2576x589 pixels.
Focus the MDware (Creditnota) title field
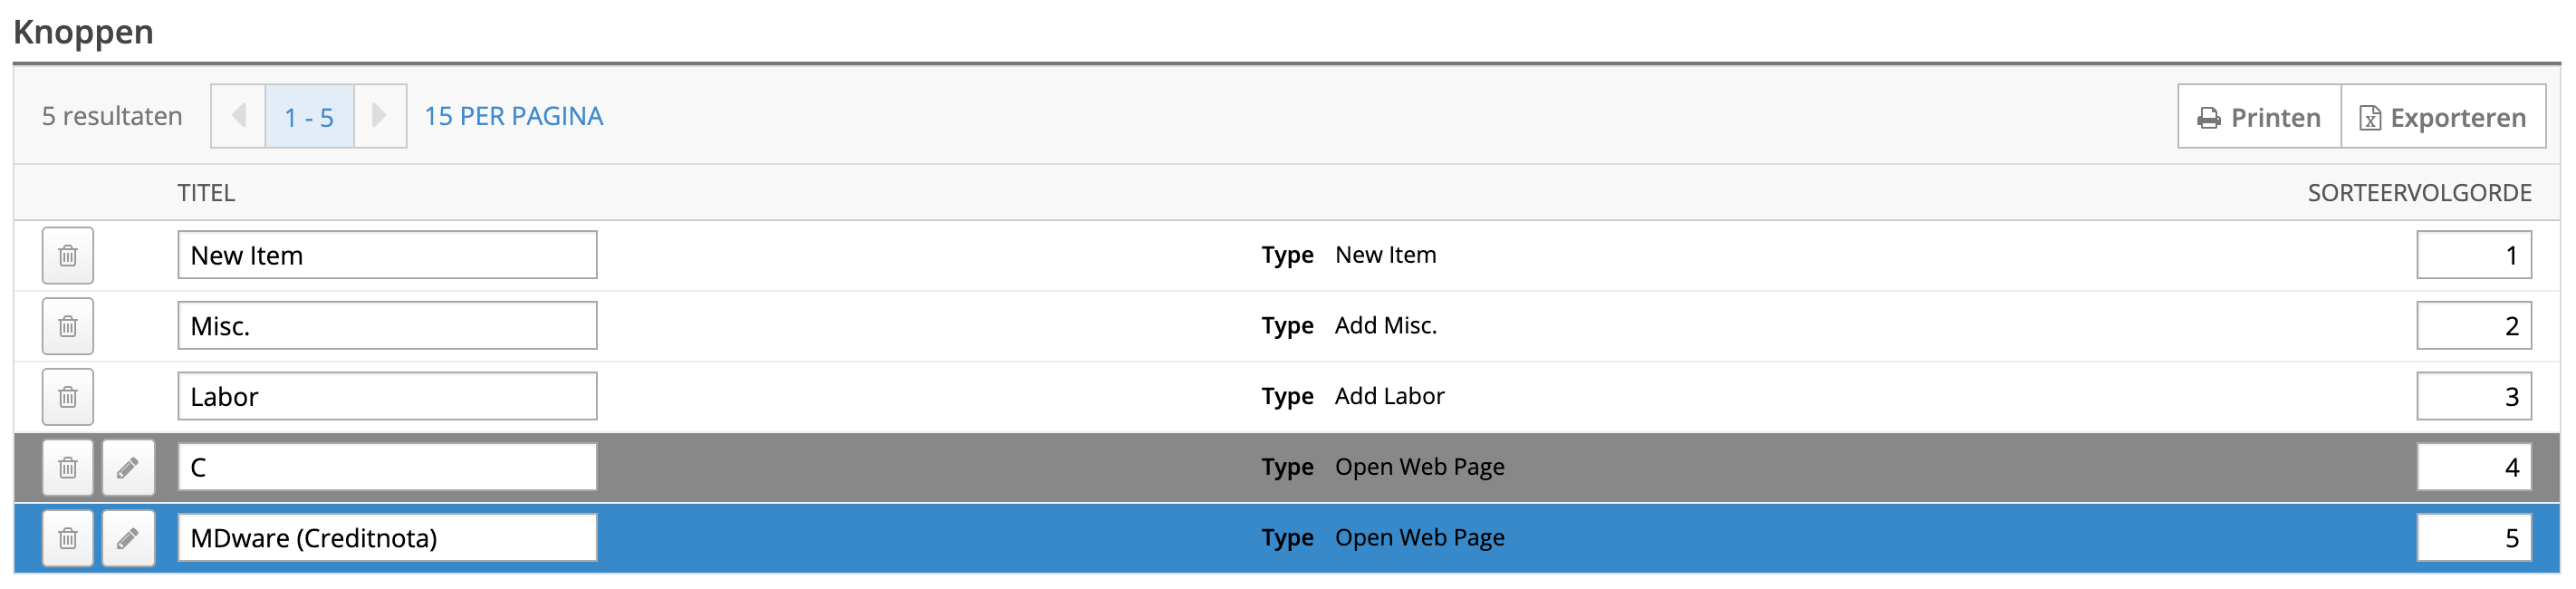(x=387, y=538)
